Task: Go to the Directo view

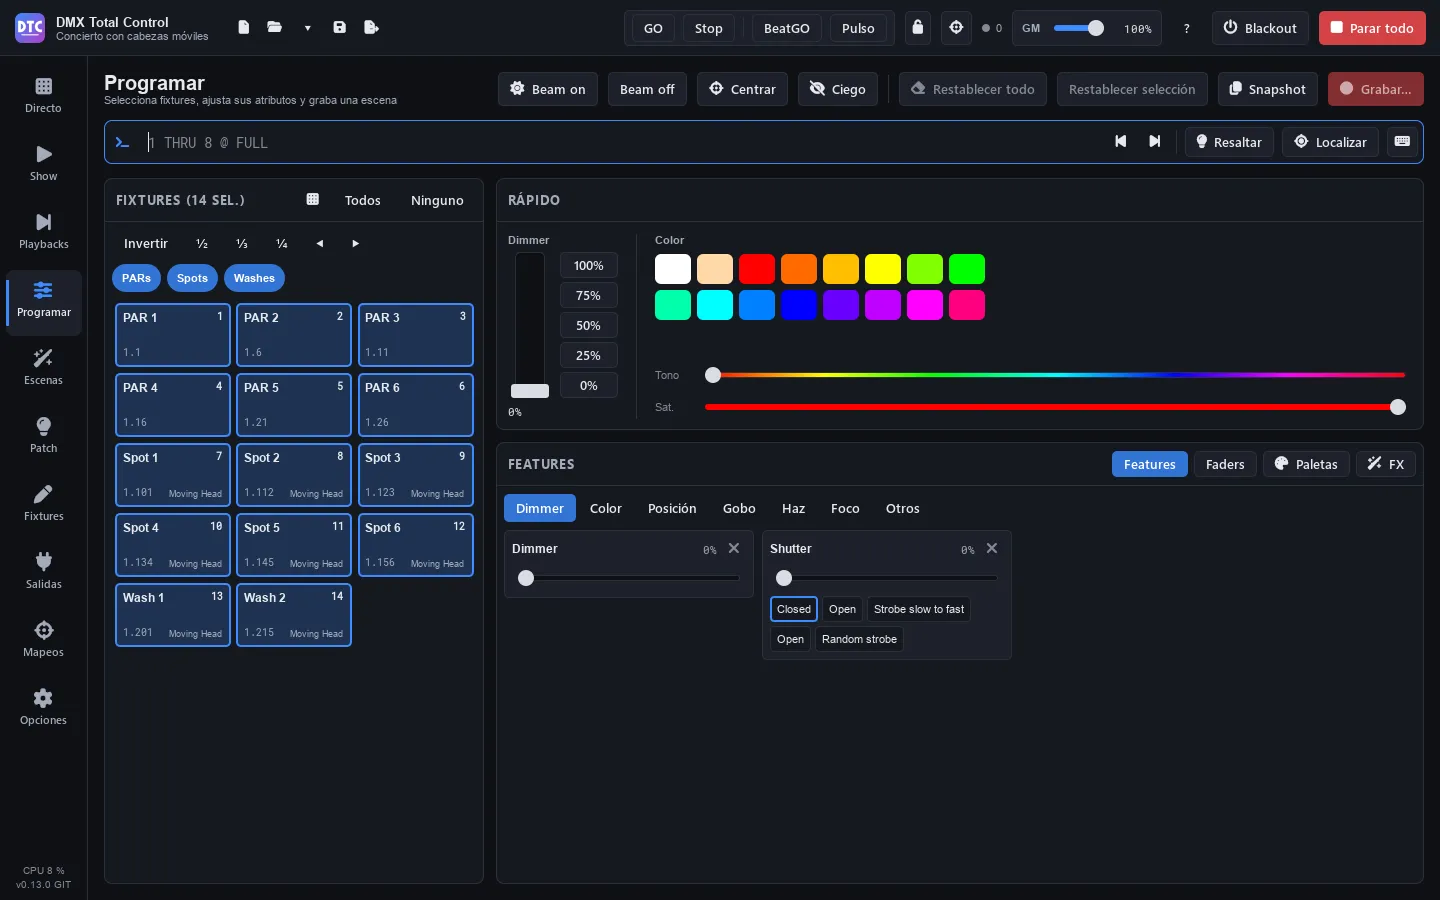Action: [43, 95]
